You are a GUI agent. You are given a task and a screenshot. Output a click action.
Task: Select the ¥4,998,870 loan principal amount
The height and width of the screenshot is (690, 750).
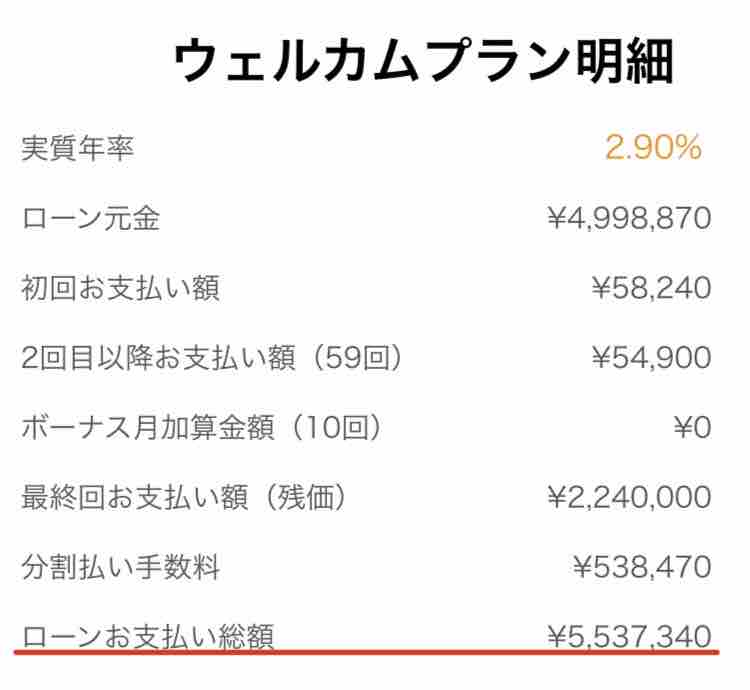pyautogui.click(x=629, y=218)
